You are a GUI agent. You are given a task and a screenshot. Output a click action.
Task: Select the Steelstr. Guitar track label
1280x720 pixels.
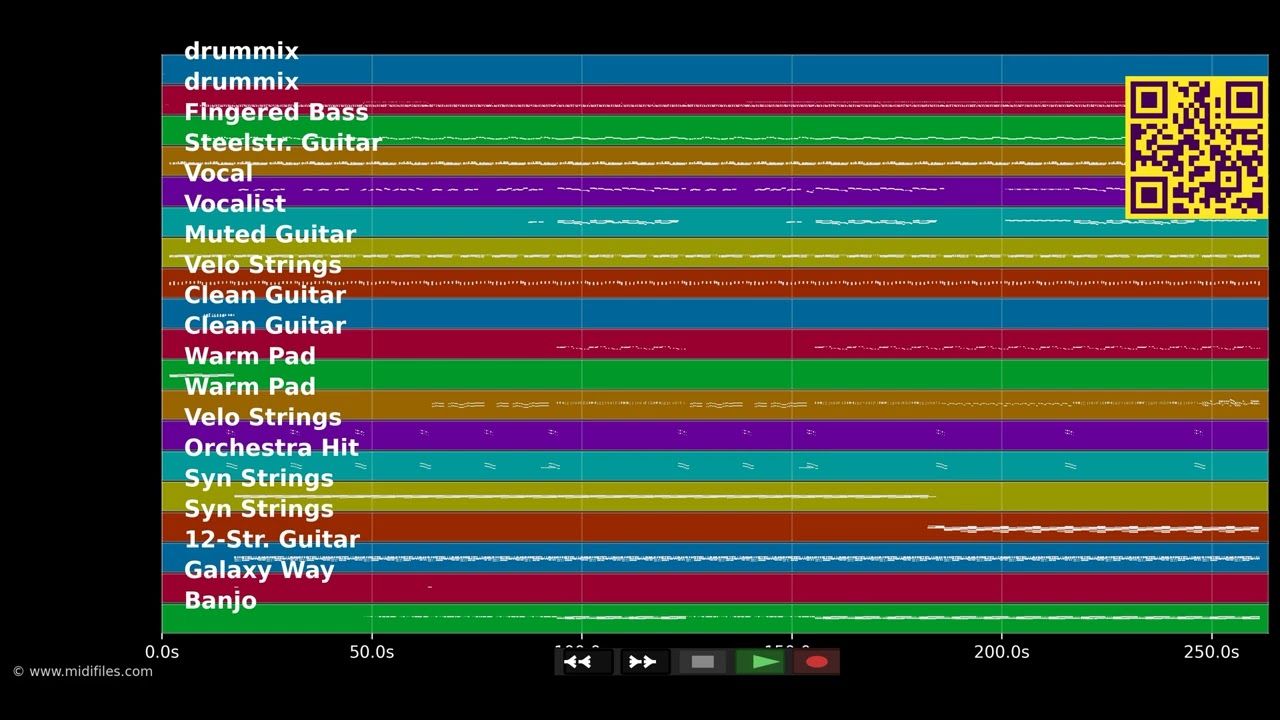[x=283, y=143]
